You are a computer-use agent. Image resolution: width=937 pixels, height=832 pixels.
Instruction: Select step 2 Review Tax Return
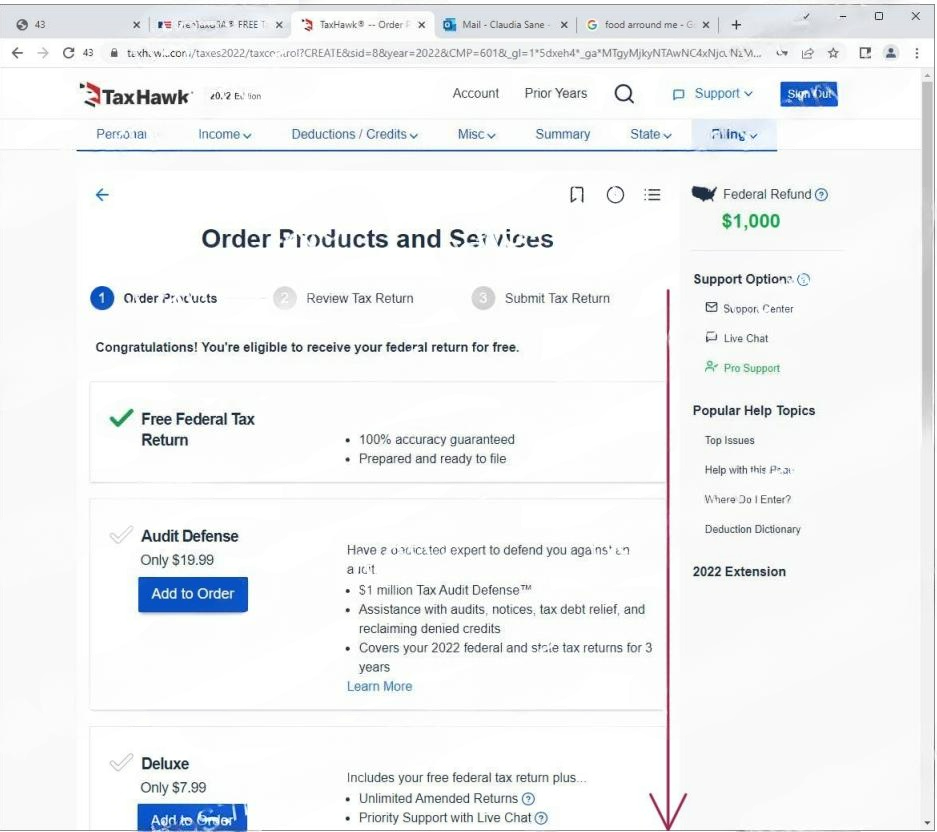pyautogui.click(x=344, y=298)
